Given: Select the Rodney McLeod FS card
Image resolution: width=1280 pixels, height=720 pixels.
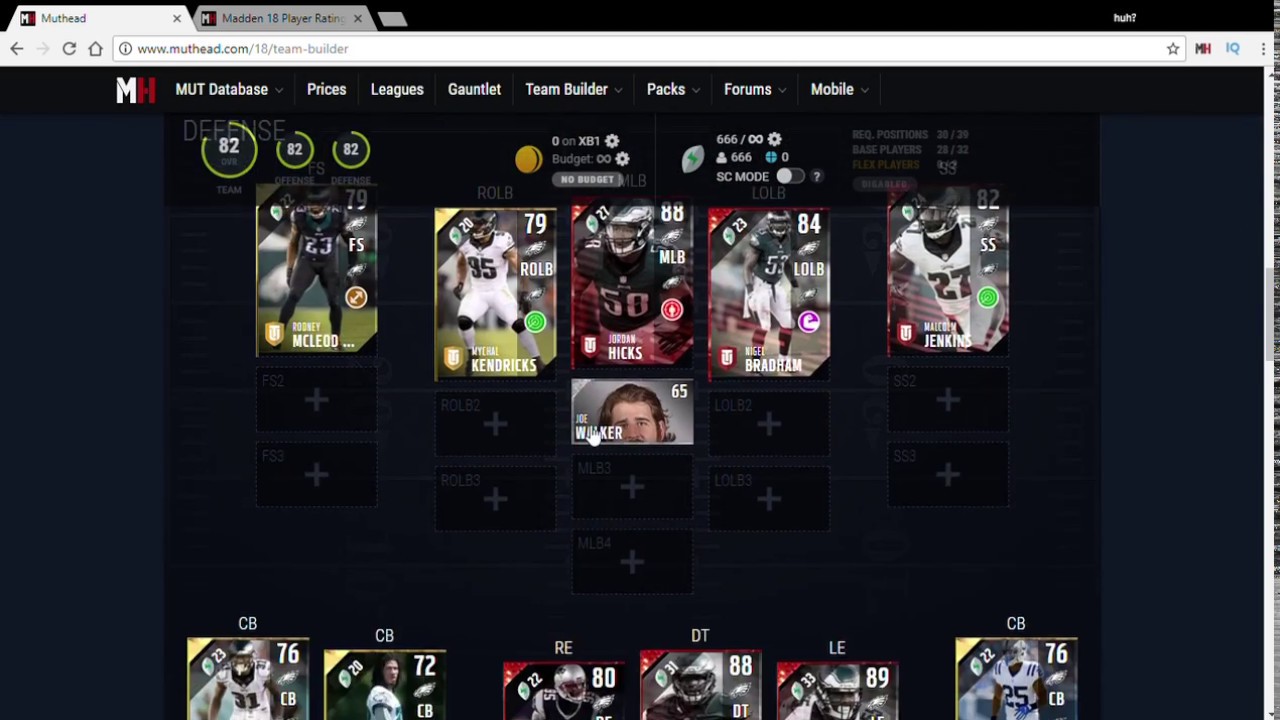Looking at the screenshot, I should pos(316,270).
